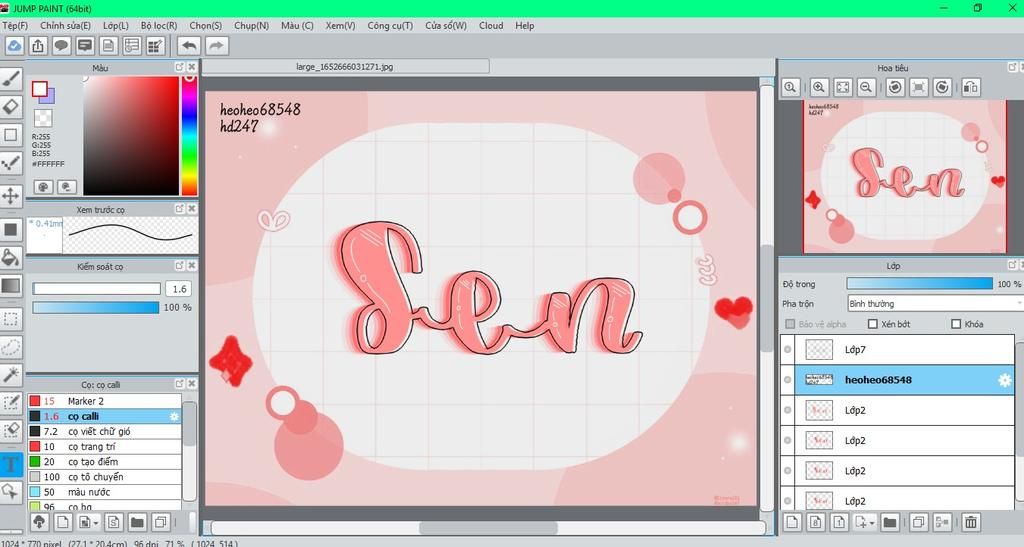Viewport: 1024px width, 547px height.
Task: Click the Redo arrow in toolbar
Action: pos(216,45)
